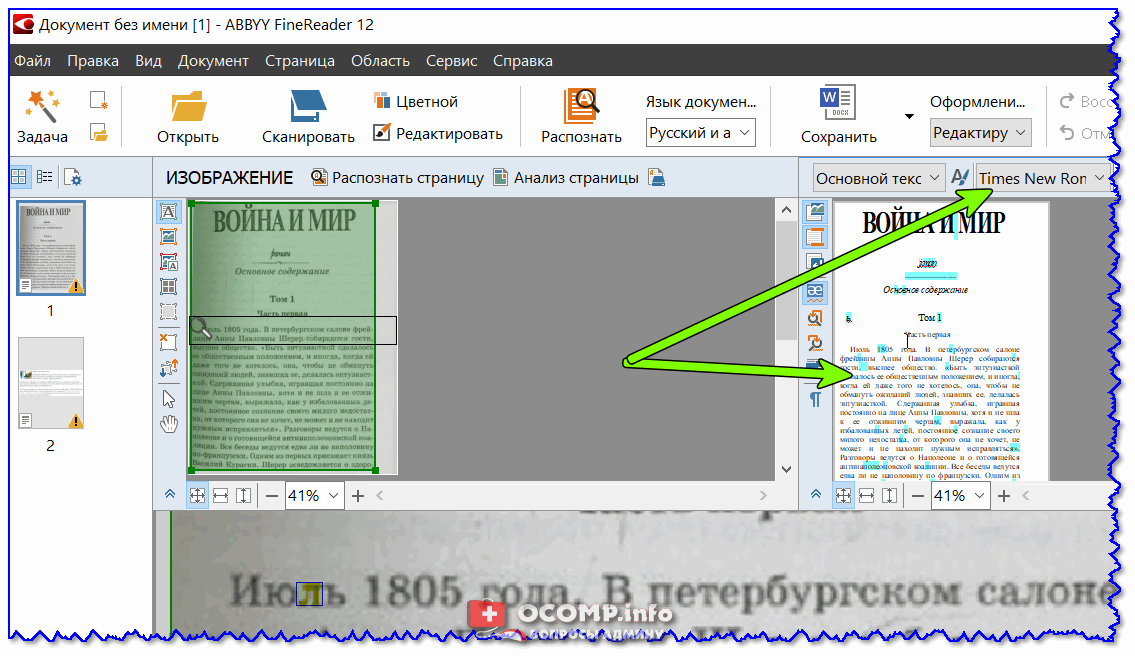Open the Область menu
The width and height of the screenshot is (1135, 656).
tap(381, 61)
